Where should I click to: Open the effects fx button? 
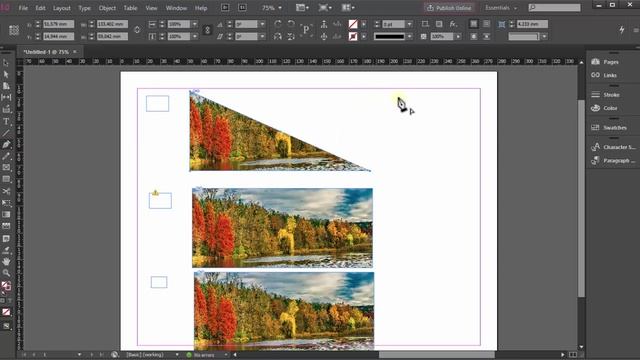click(x=453, y=24)
